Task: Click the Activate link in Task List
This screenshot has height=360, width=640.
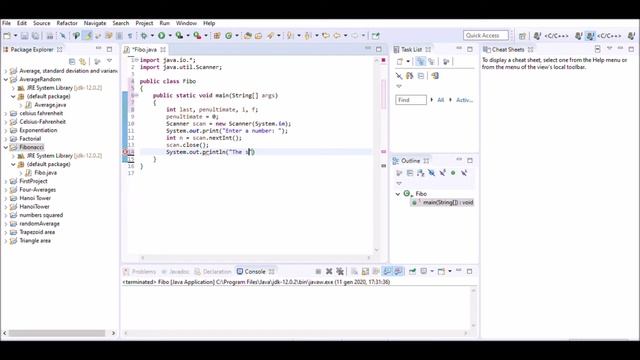Action: coord(464,100)
